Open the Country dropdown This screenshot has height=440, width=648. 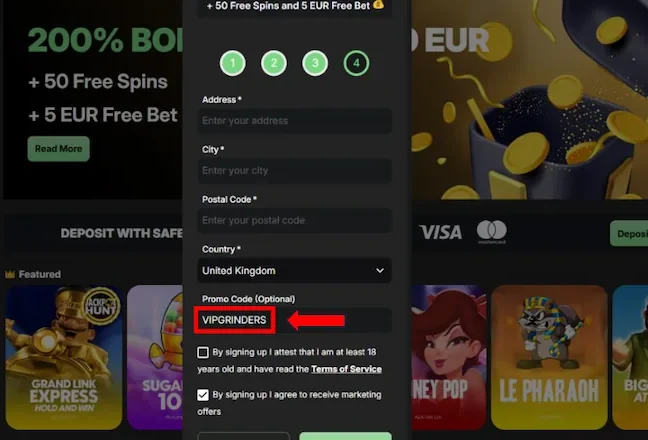point(294,271)
